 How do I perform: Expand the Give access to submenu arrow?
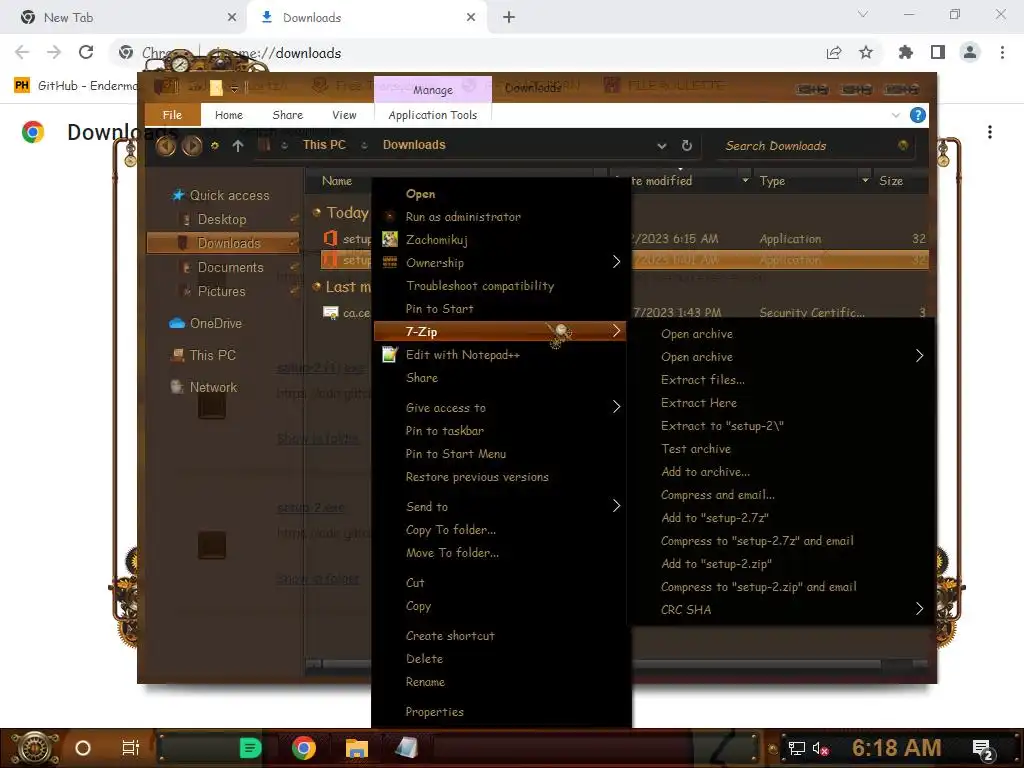pyautogui.click(x=616, y=407)
